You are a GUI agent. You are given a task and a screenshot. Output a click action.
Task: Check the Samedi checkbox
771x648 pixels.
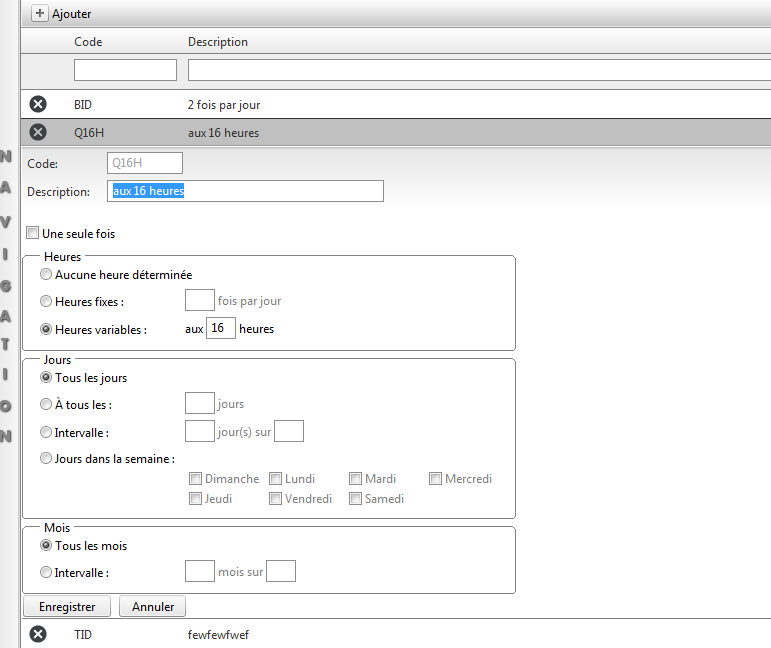pyautogui.click(x=356, y=499)
